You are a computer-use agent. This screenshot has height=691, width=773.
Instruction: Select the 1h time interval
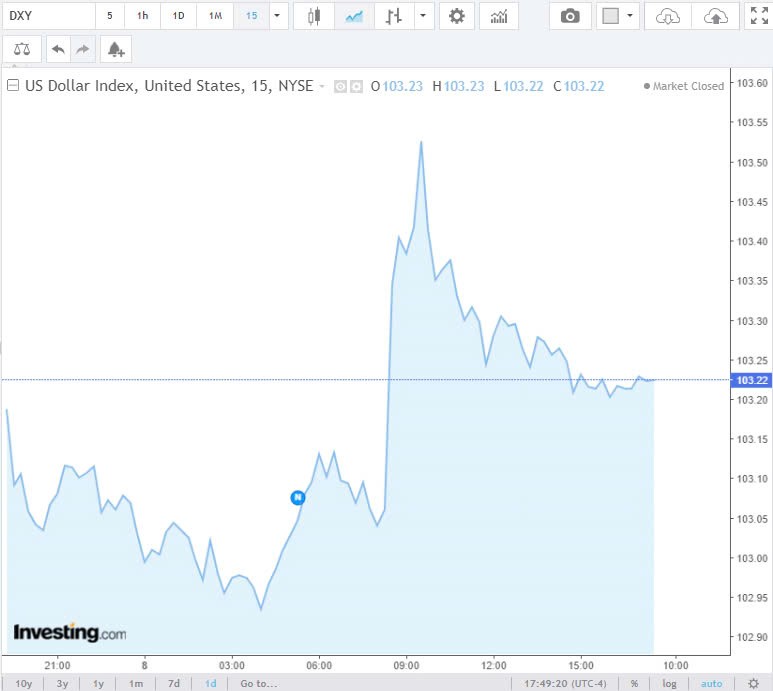[x=143, y=16]
